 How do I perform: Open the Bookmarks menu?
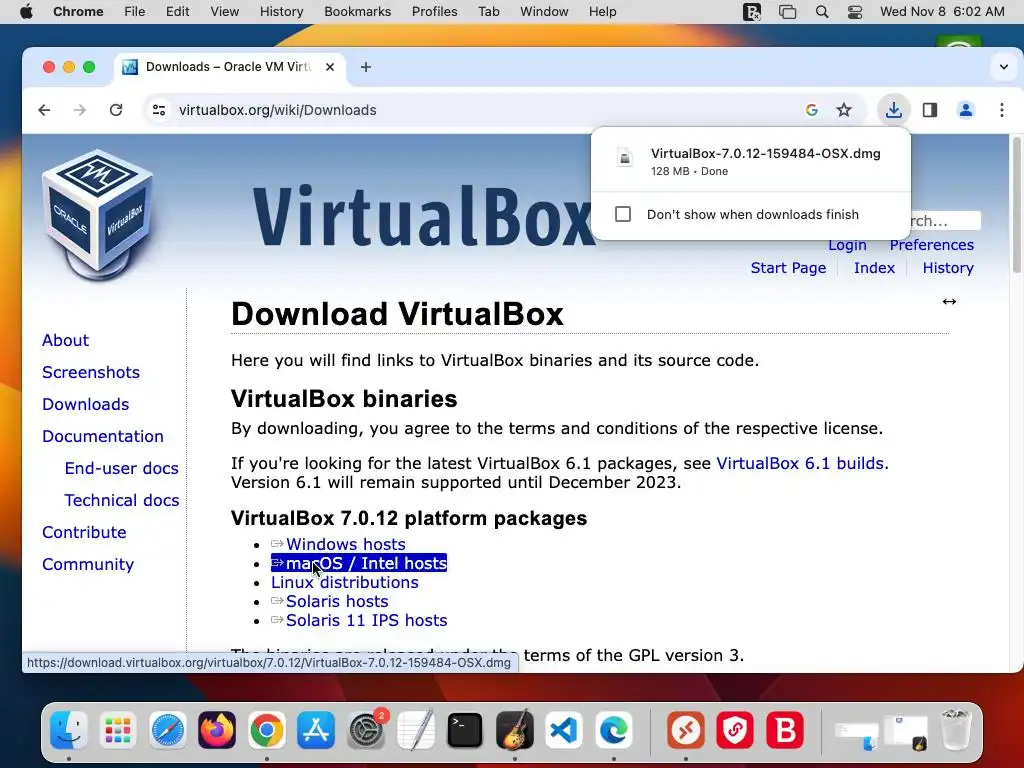point(357,12)
